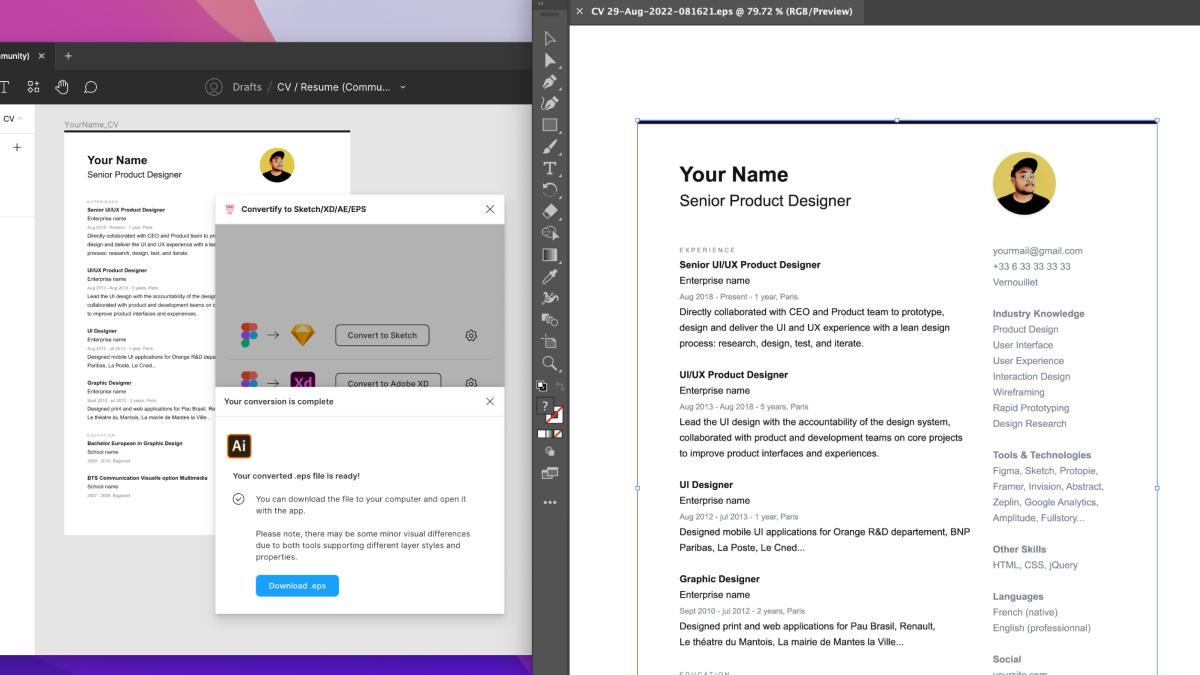Screen dimensions: 1200x675
Task: Open the Drawing Modes icon
Action: tap(550, 452)
